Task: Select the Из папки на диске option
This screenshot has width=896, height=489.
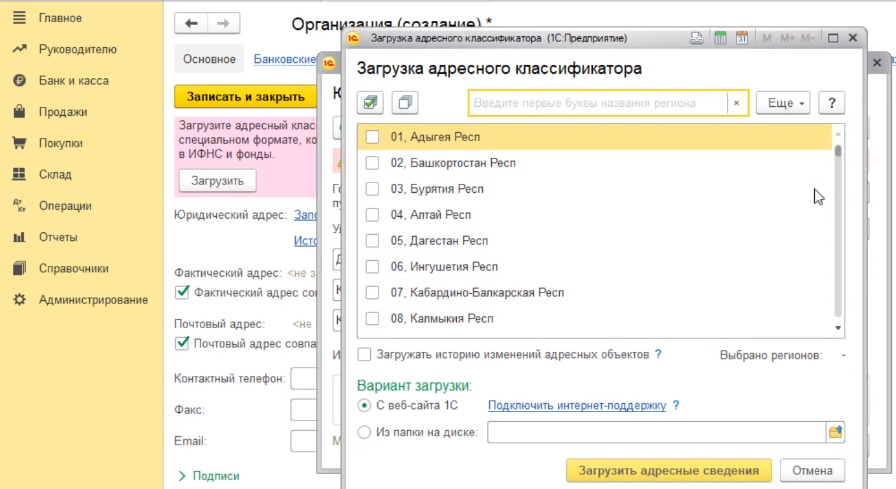Action: click(364, 432)
